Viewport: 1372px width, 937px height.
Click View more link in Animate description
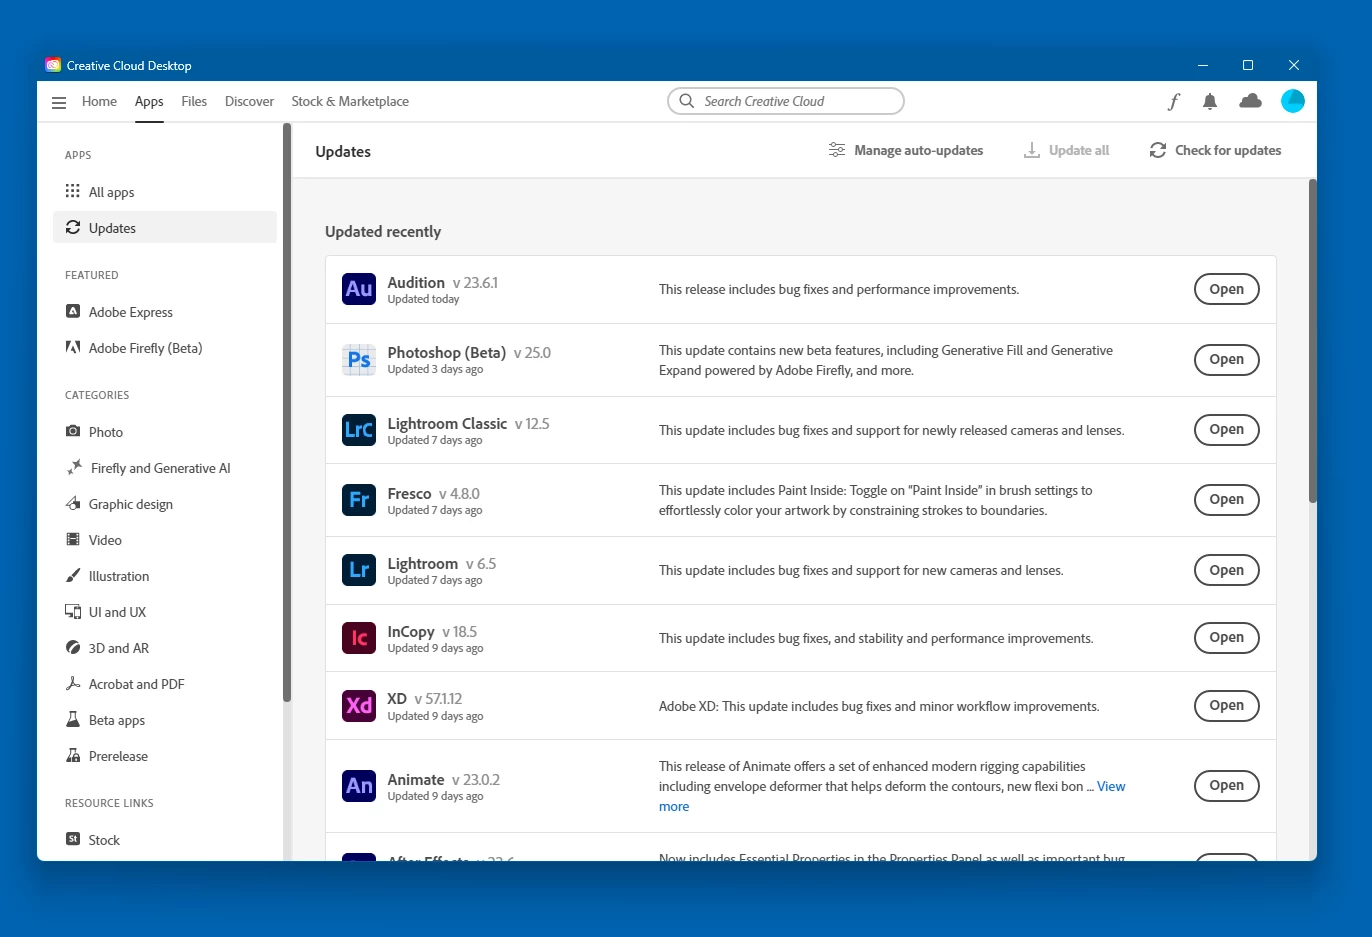point(1111,787)
